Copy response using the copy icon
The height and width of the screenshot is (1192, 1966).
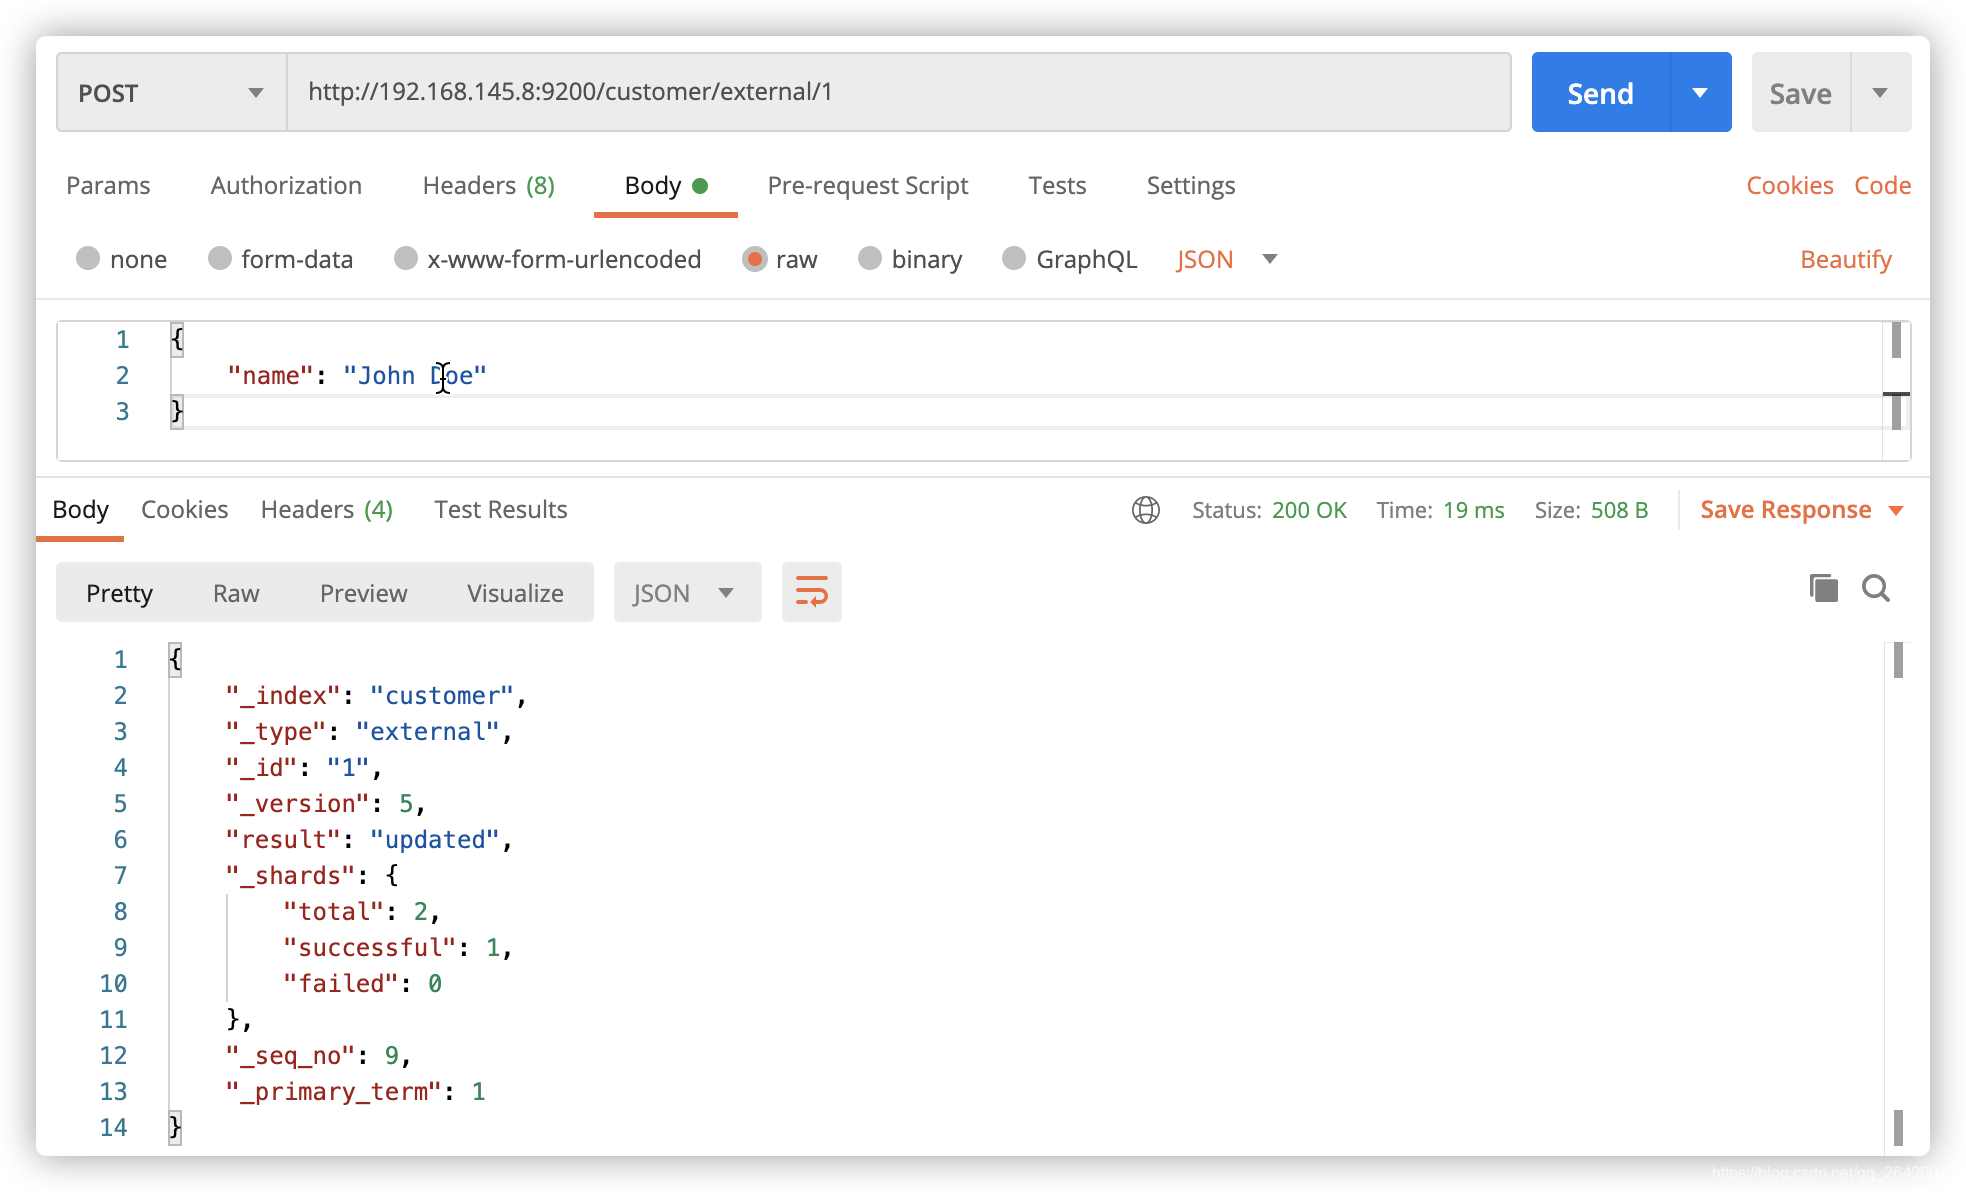(1823, 588)
